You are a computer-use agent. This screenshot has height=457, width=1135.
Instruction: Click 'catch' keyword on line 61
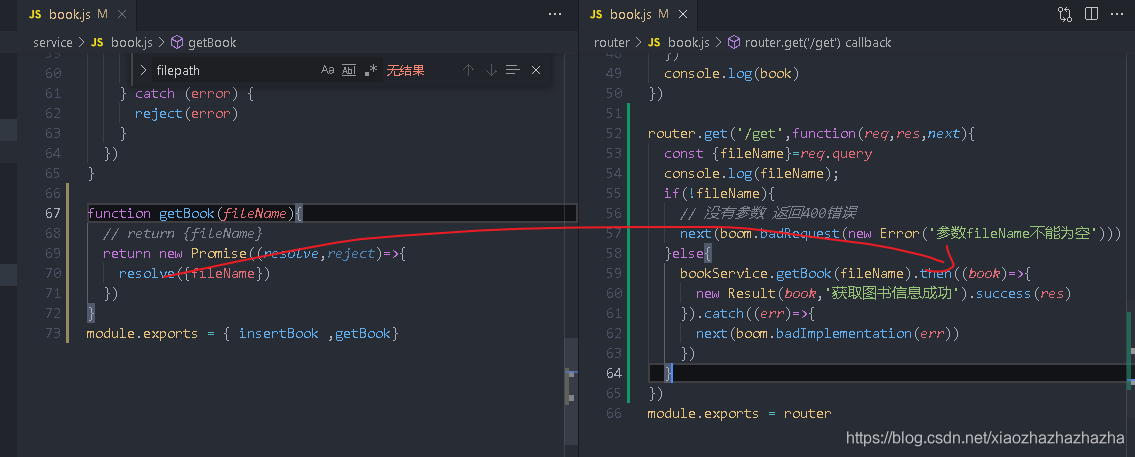click(155, 93)
